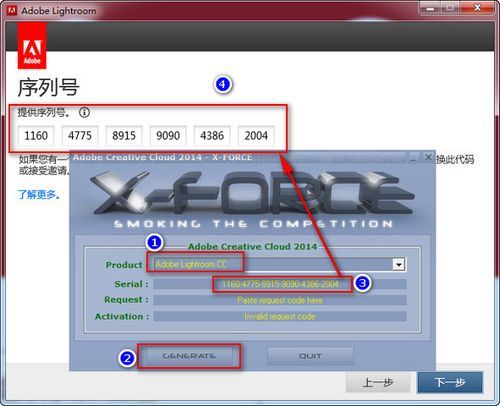Click the QUIT button
This screenshot has height=406, width=500.
point(310,356)
